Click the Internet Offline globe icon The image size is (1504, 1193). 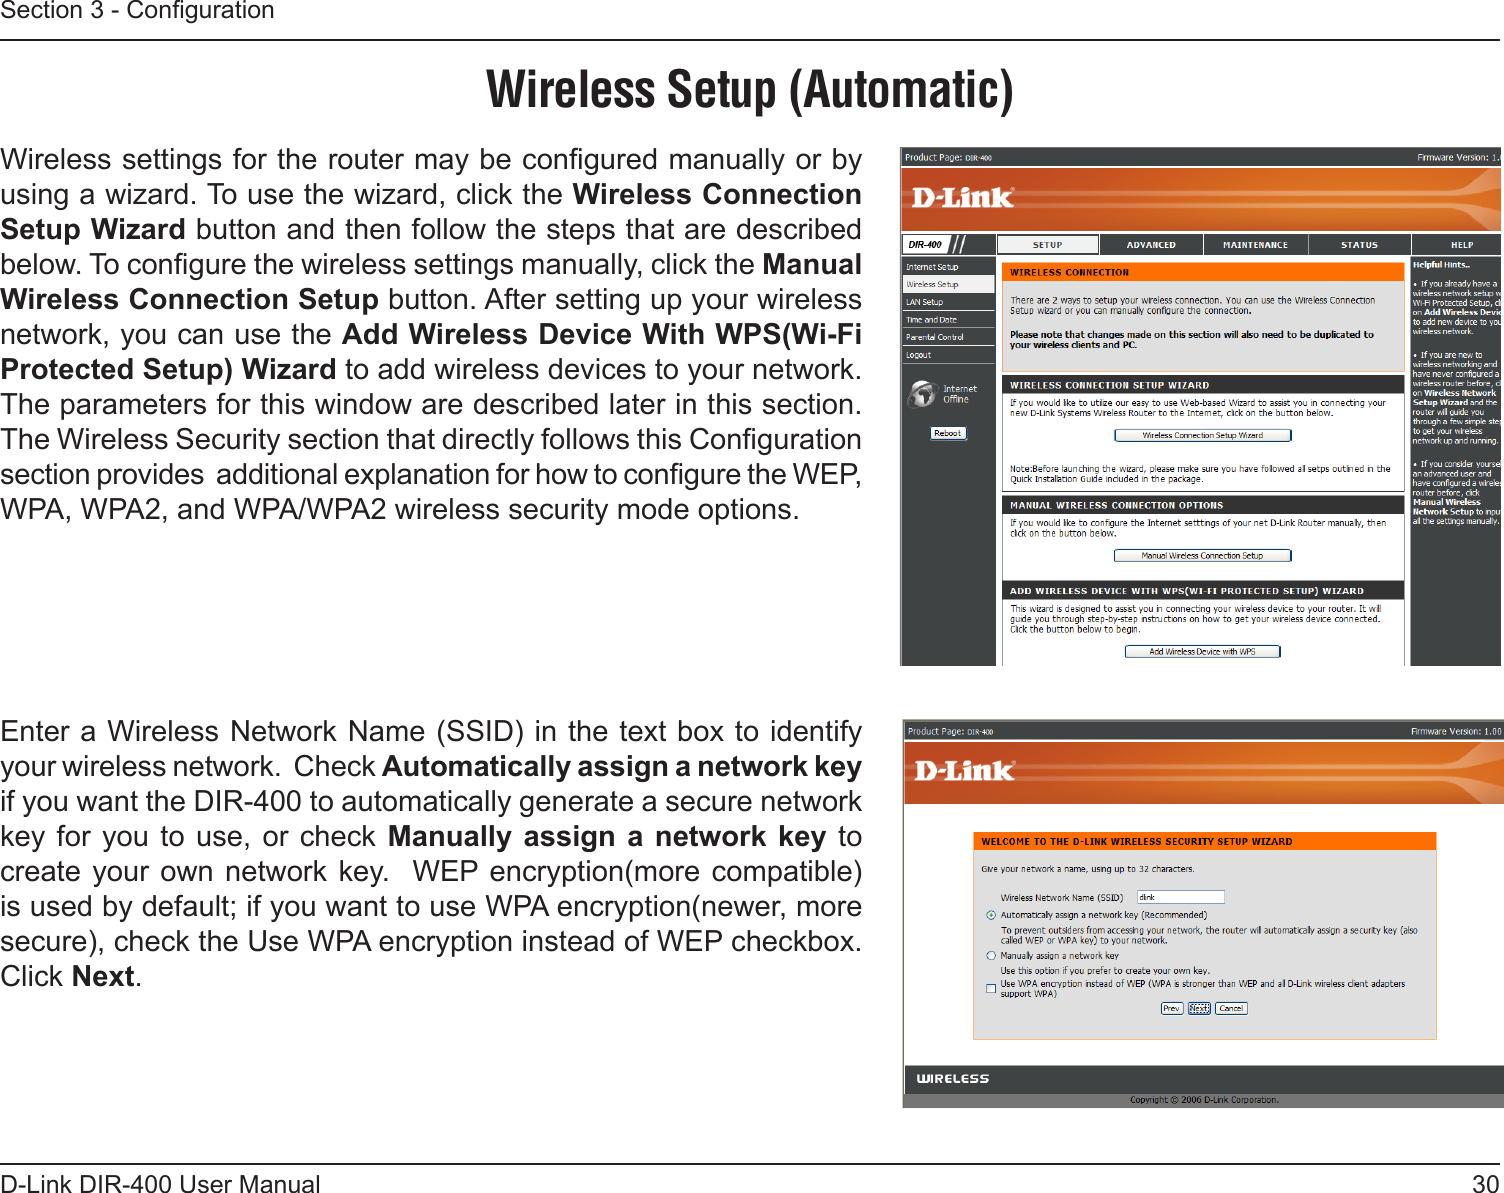[x=921, y=394]
